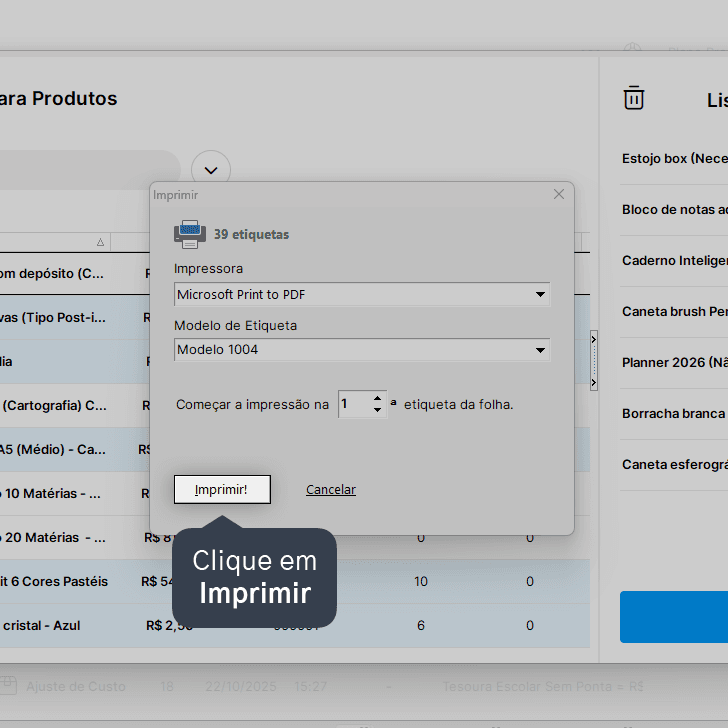Viewport: 728px width, 728px height.
Task: Select row 20 Matérias
Action: click(x=74, y=538)
